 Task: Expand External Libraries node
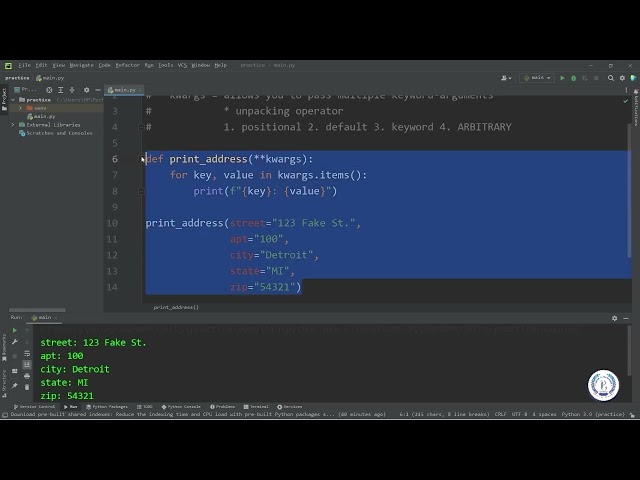(13, 125)
